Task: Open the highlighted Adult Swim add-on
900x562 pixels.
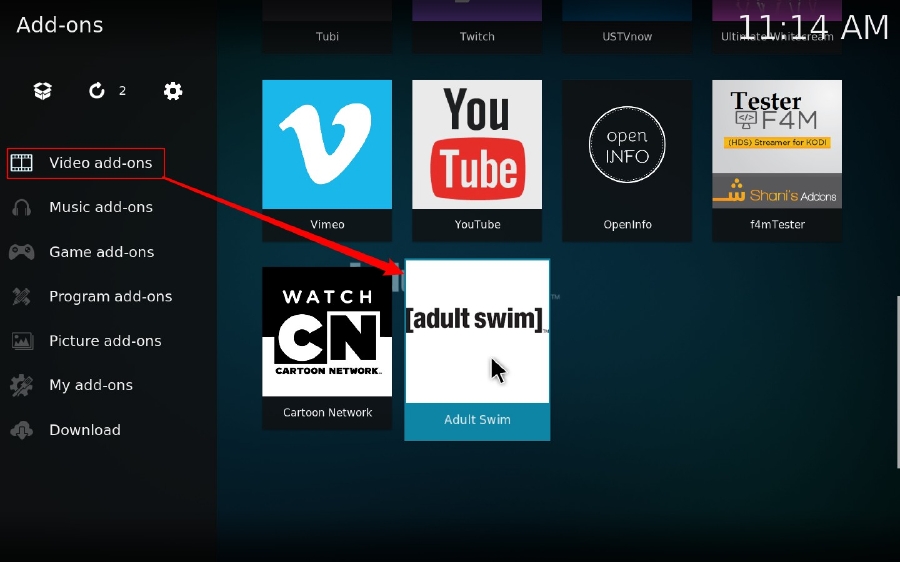Action: point(477,350)
